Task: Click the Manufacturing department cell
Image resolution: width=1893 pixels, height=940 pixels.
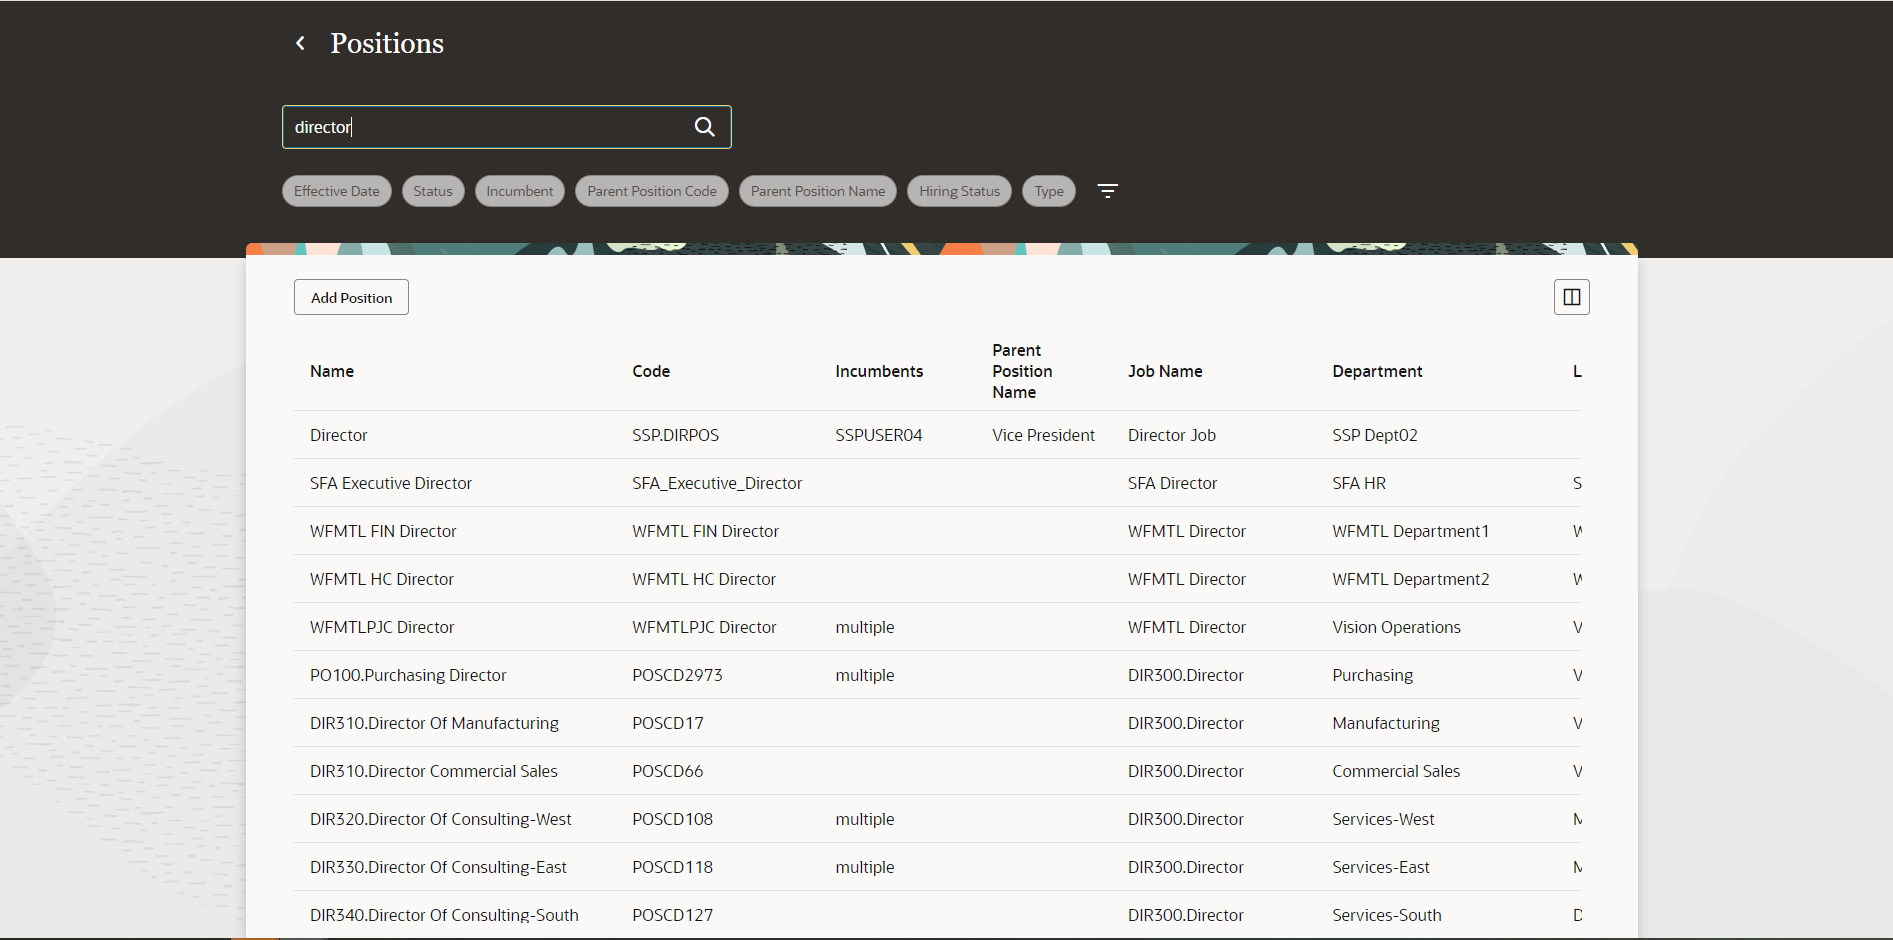Action: click(1386, 723)
